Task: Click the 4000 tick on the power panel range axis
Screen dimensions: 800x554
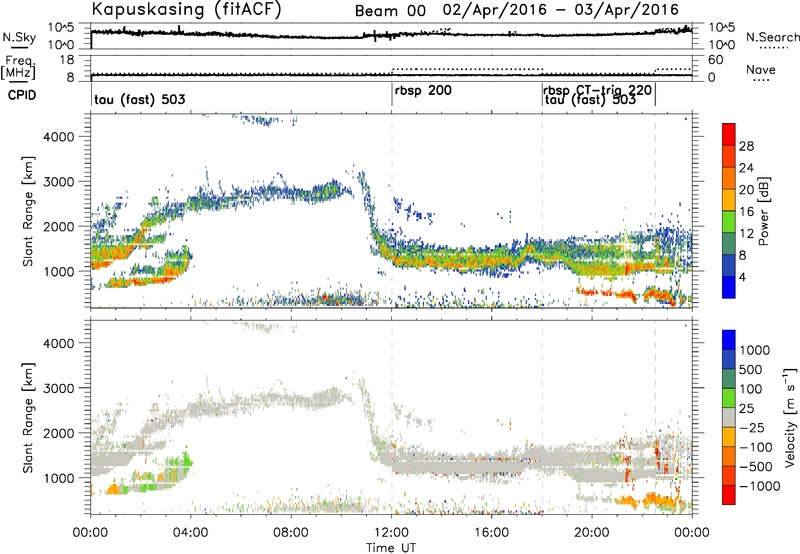Action: [59, 137]
